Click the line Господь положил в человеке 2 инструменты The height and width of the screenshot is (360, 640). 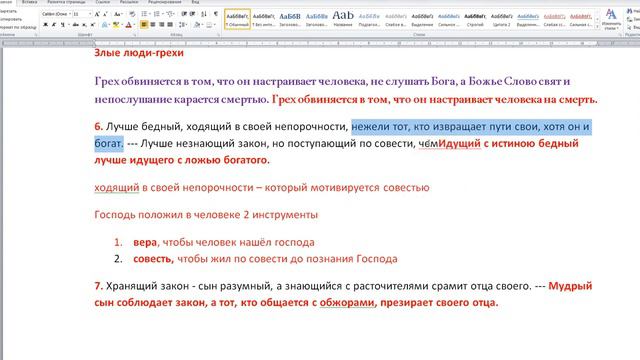coord(206,215)
